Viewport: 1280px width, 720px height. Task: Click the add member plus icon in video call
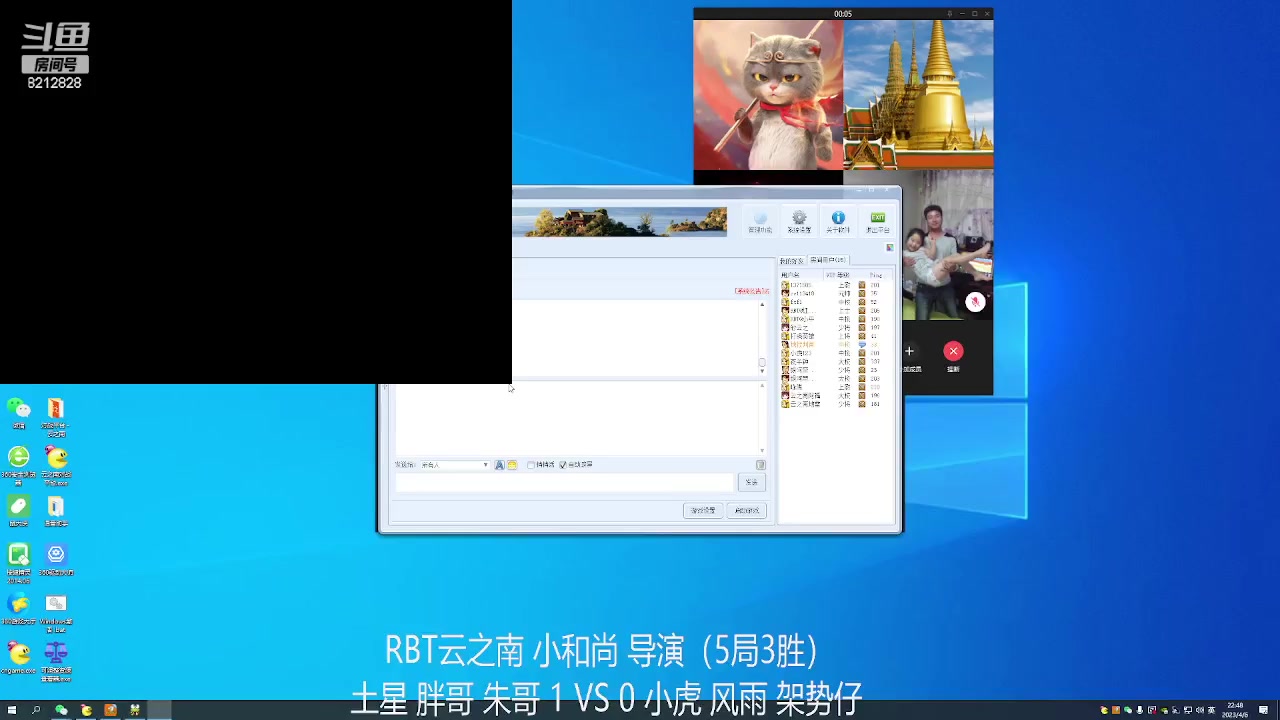pos(909,351)
